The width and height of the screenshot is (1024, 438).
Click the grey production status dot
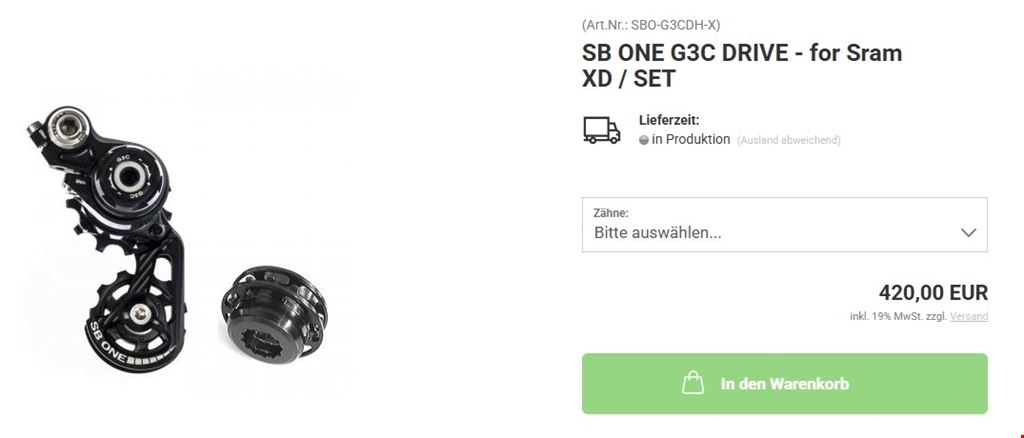[644, 140]
